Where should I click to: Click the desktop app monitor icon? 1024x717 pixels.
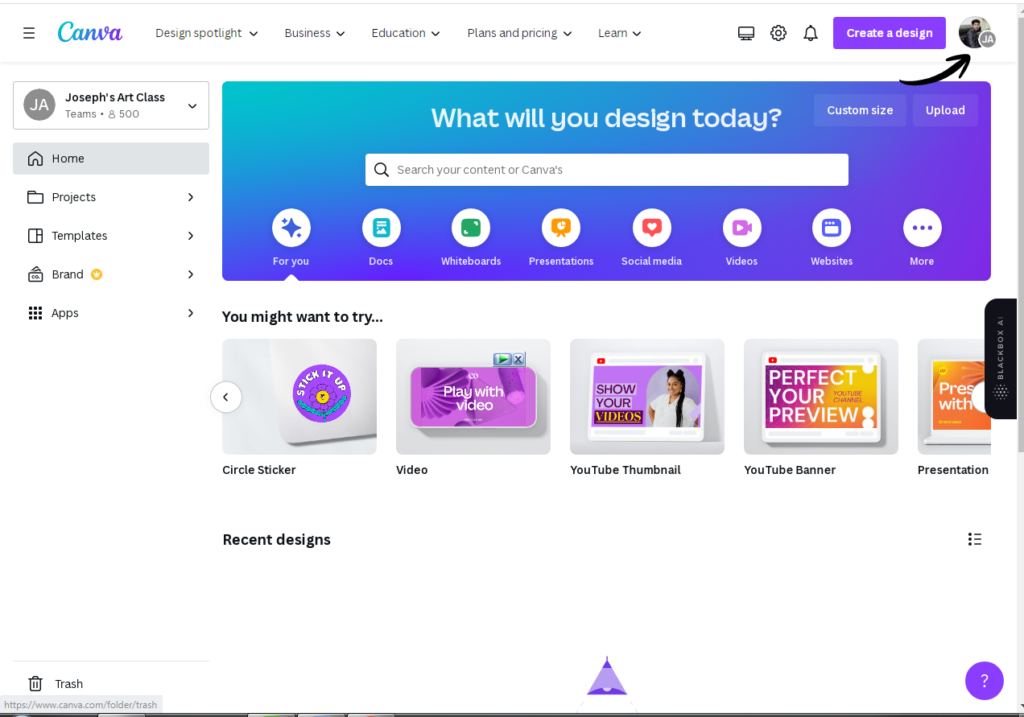[x=746, y=33]
